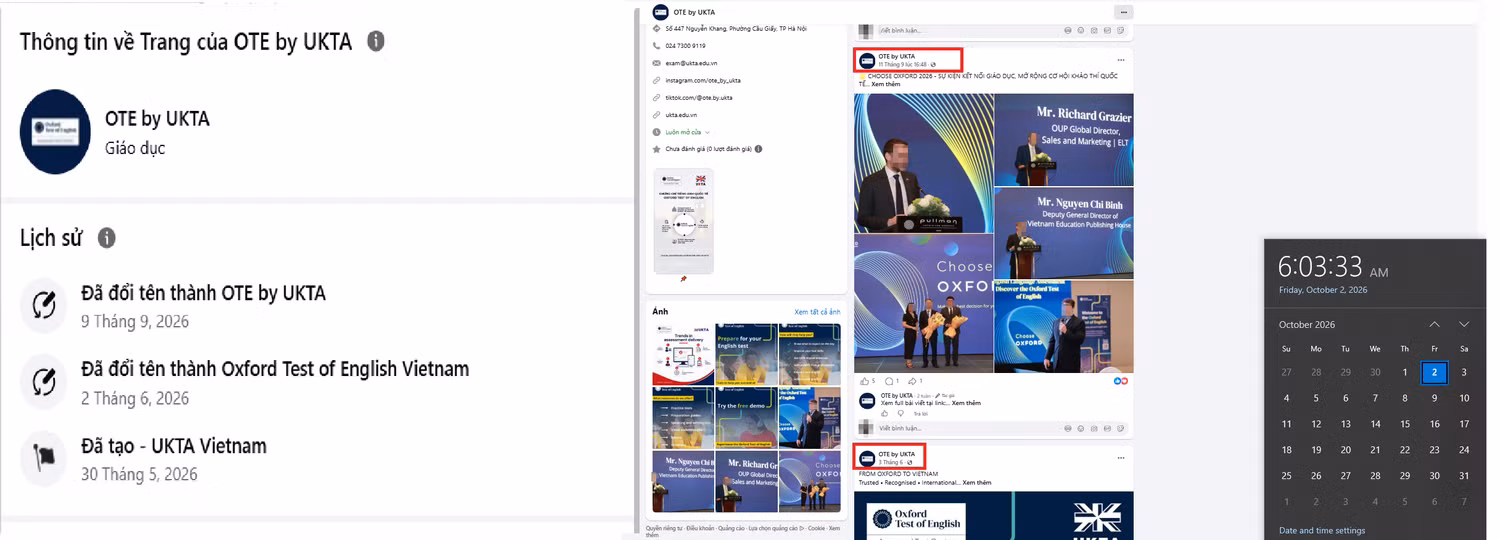
Task: Click the OTE by UKTA page avatar in info panel
Action: pos(56,132)
